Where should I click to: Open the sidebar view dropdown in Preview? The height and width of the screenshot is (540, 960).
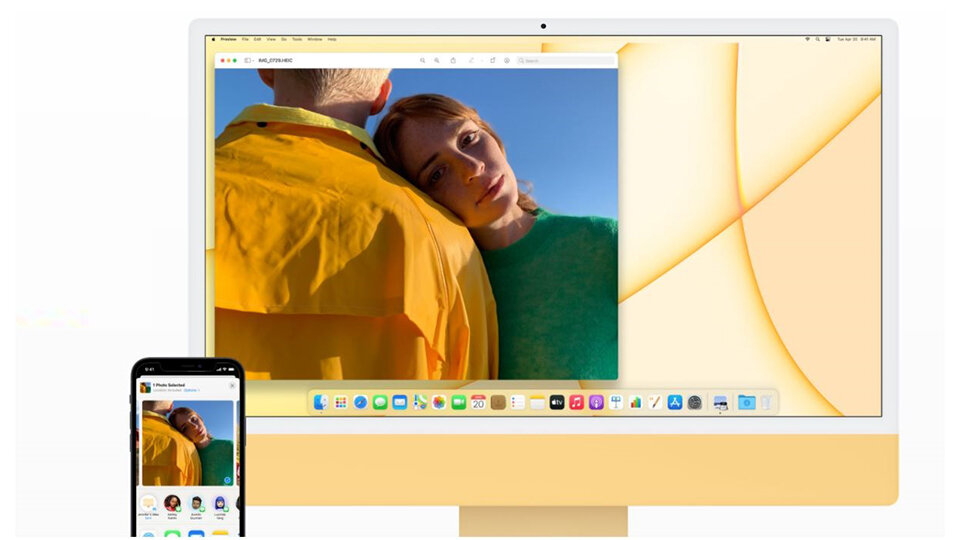tap(249, 61)
